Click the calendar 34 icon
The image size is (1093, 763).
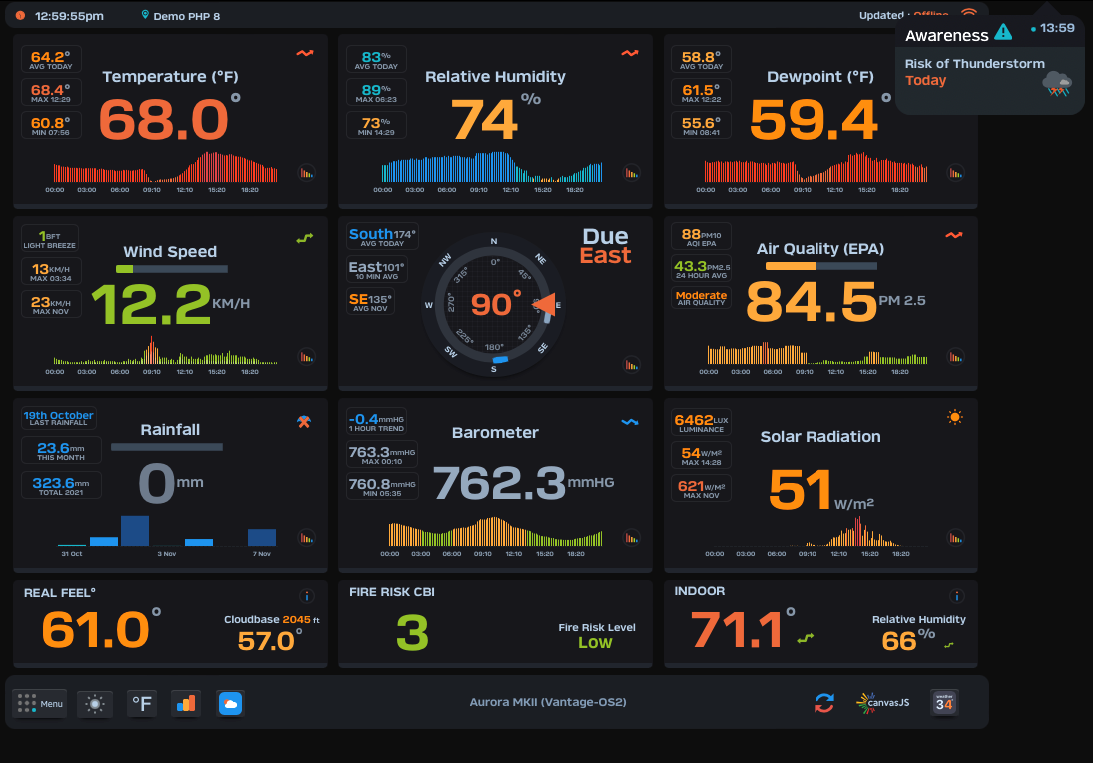click(944, 702)
